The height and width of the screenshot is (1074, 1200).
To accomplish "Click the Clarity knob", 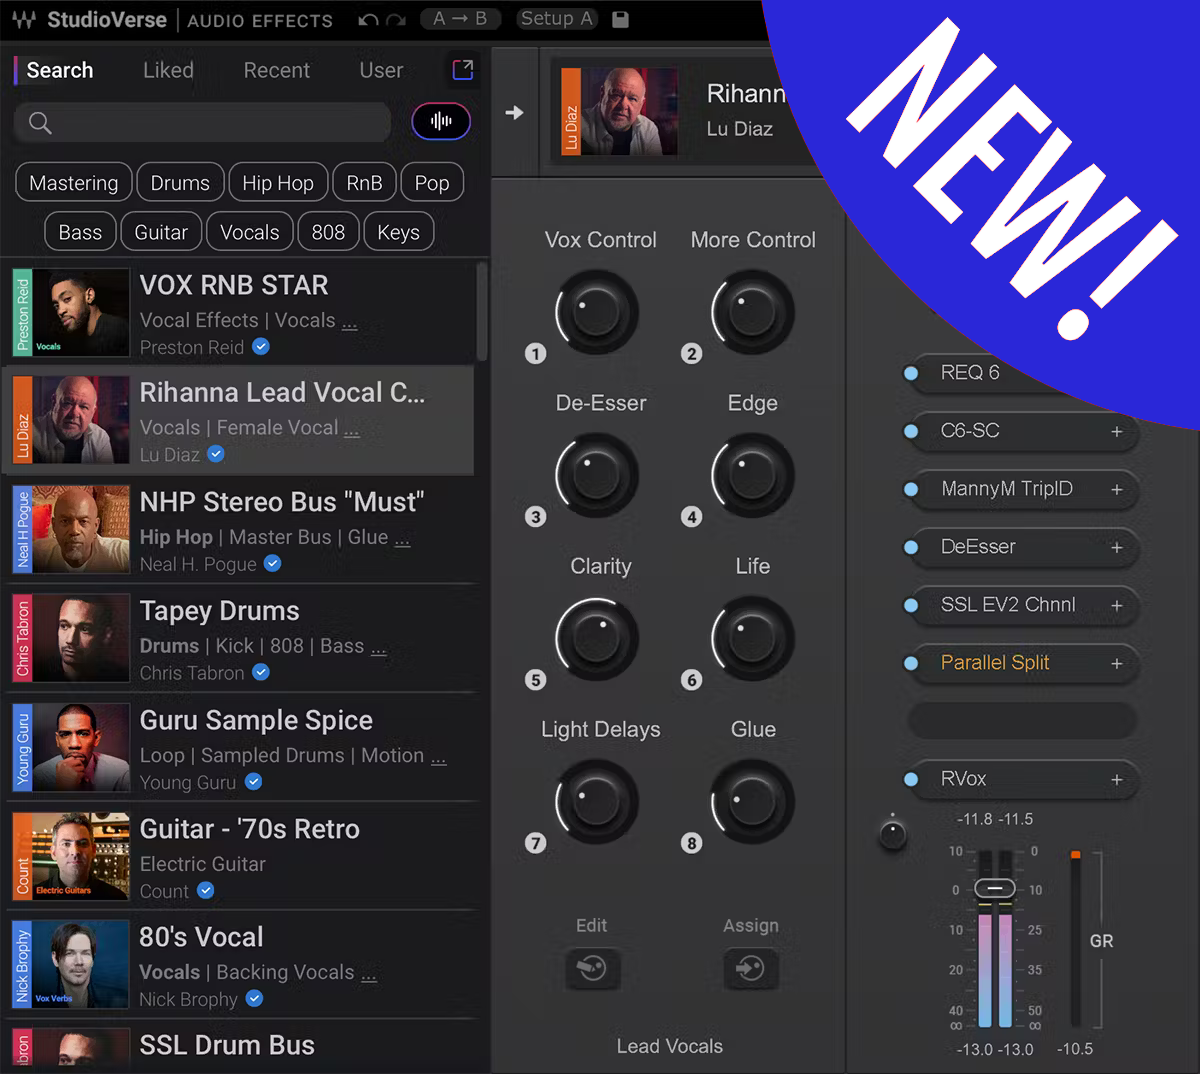I will click(x=597, y=638).
